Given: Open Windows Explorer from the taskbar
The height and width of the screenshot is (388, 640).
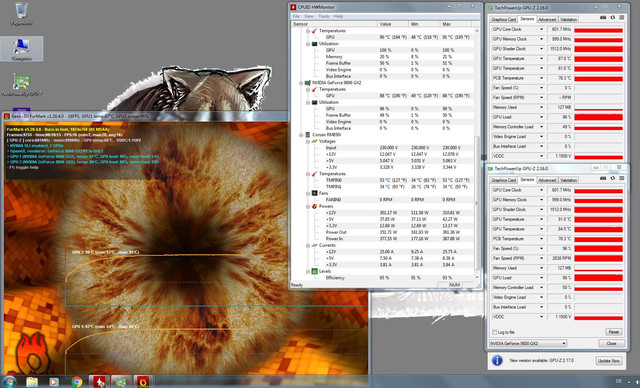Looking at the screenshot, I should [x=32, y=382].
